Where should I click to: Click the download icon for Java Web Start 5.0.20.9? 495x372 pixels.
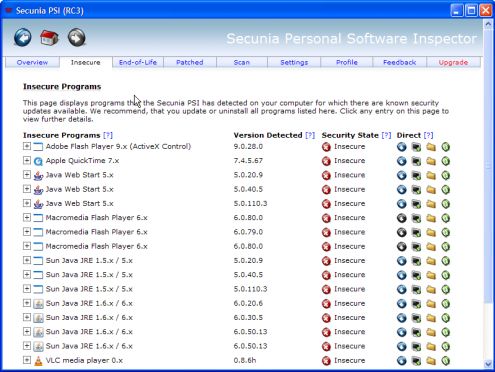click(402, 175)
